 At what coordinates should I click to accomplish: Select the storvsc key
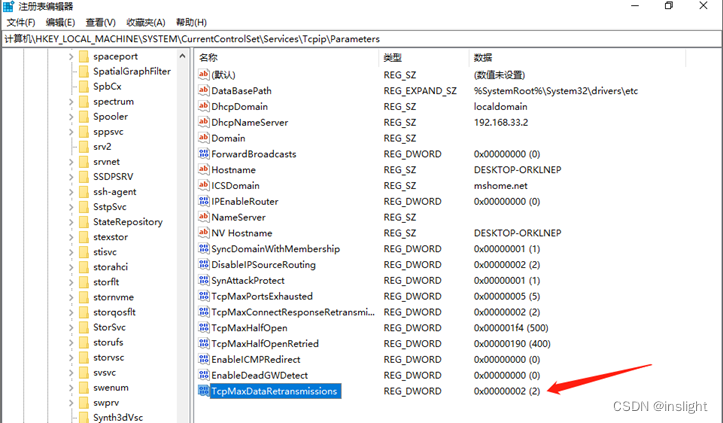click(x=108, y=357)
